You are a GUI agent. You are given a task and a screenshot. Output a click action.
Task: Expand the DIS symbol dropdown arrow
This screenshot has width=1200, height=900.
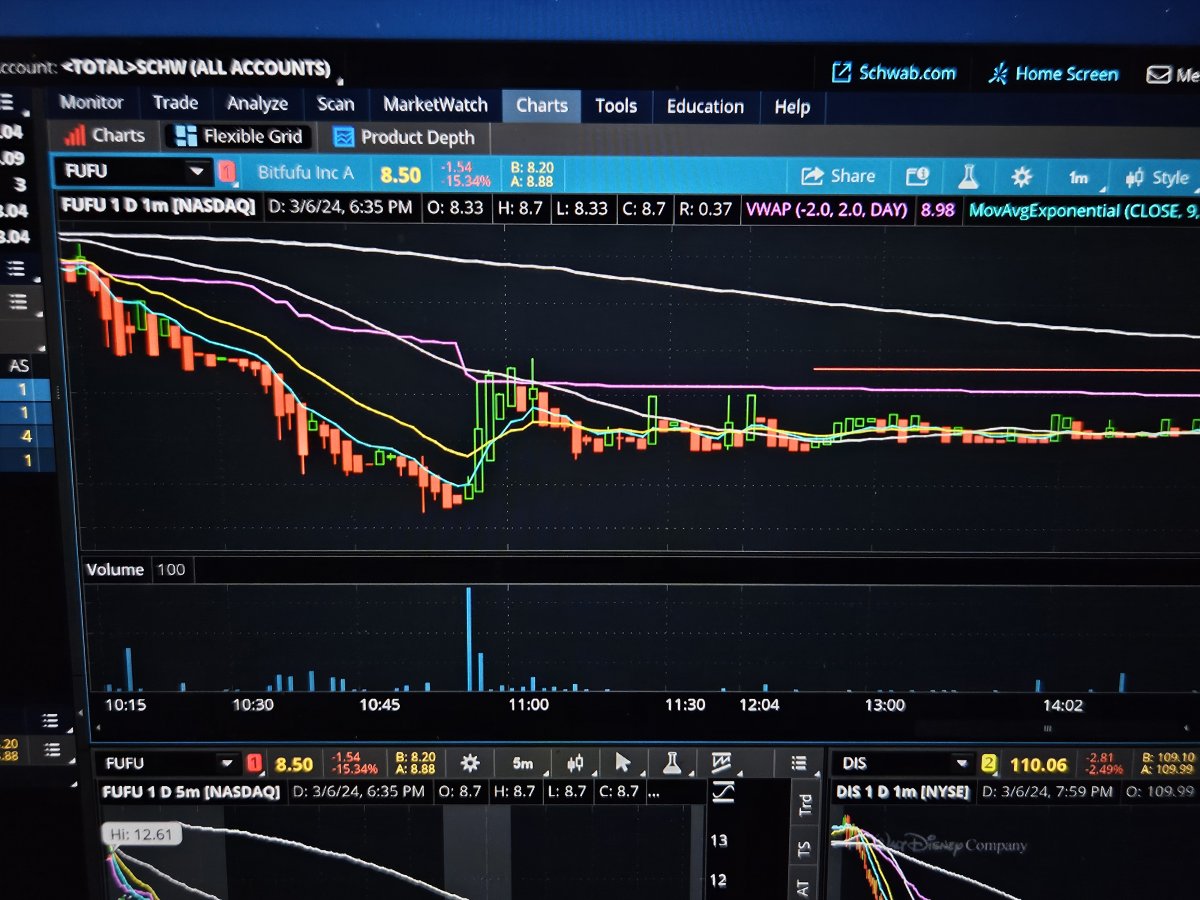click(x=962, y=763)
